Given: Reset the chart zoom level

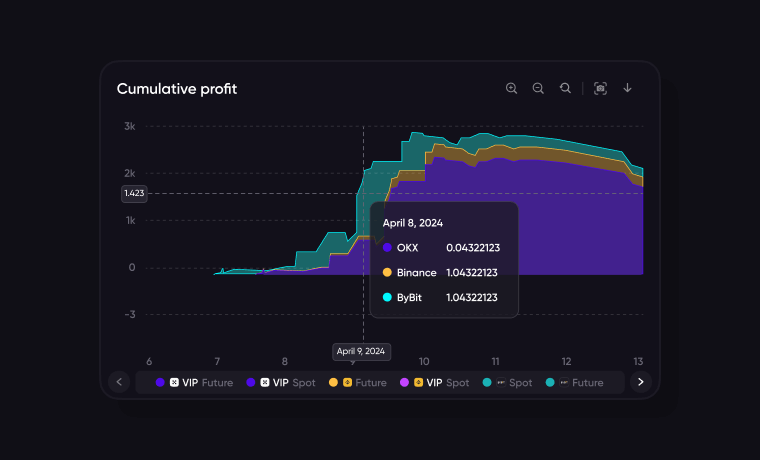Looking at the screenshot, I should (x=565, y=88).
